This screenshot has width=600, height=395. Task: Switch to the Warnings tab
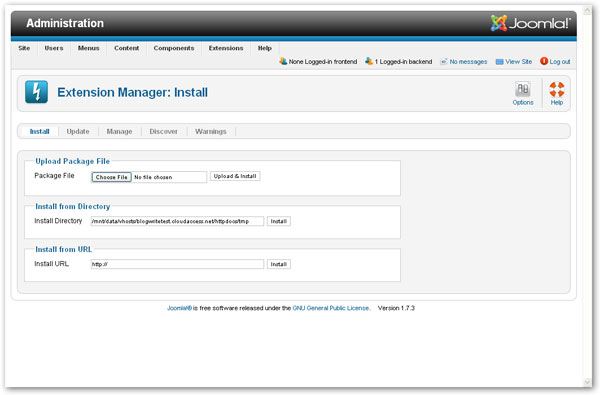211,131
